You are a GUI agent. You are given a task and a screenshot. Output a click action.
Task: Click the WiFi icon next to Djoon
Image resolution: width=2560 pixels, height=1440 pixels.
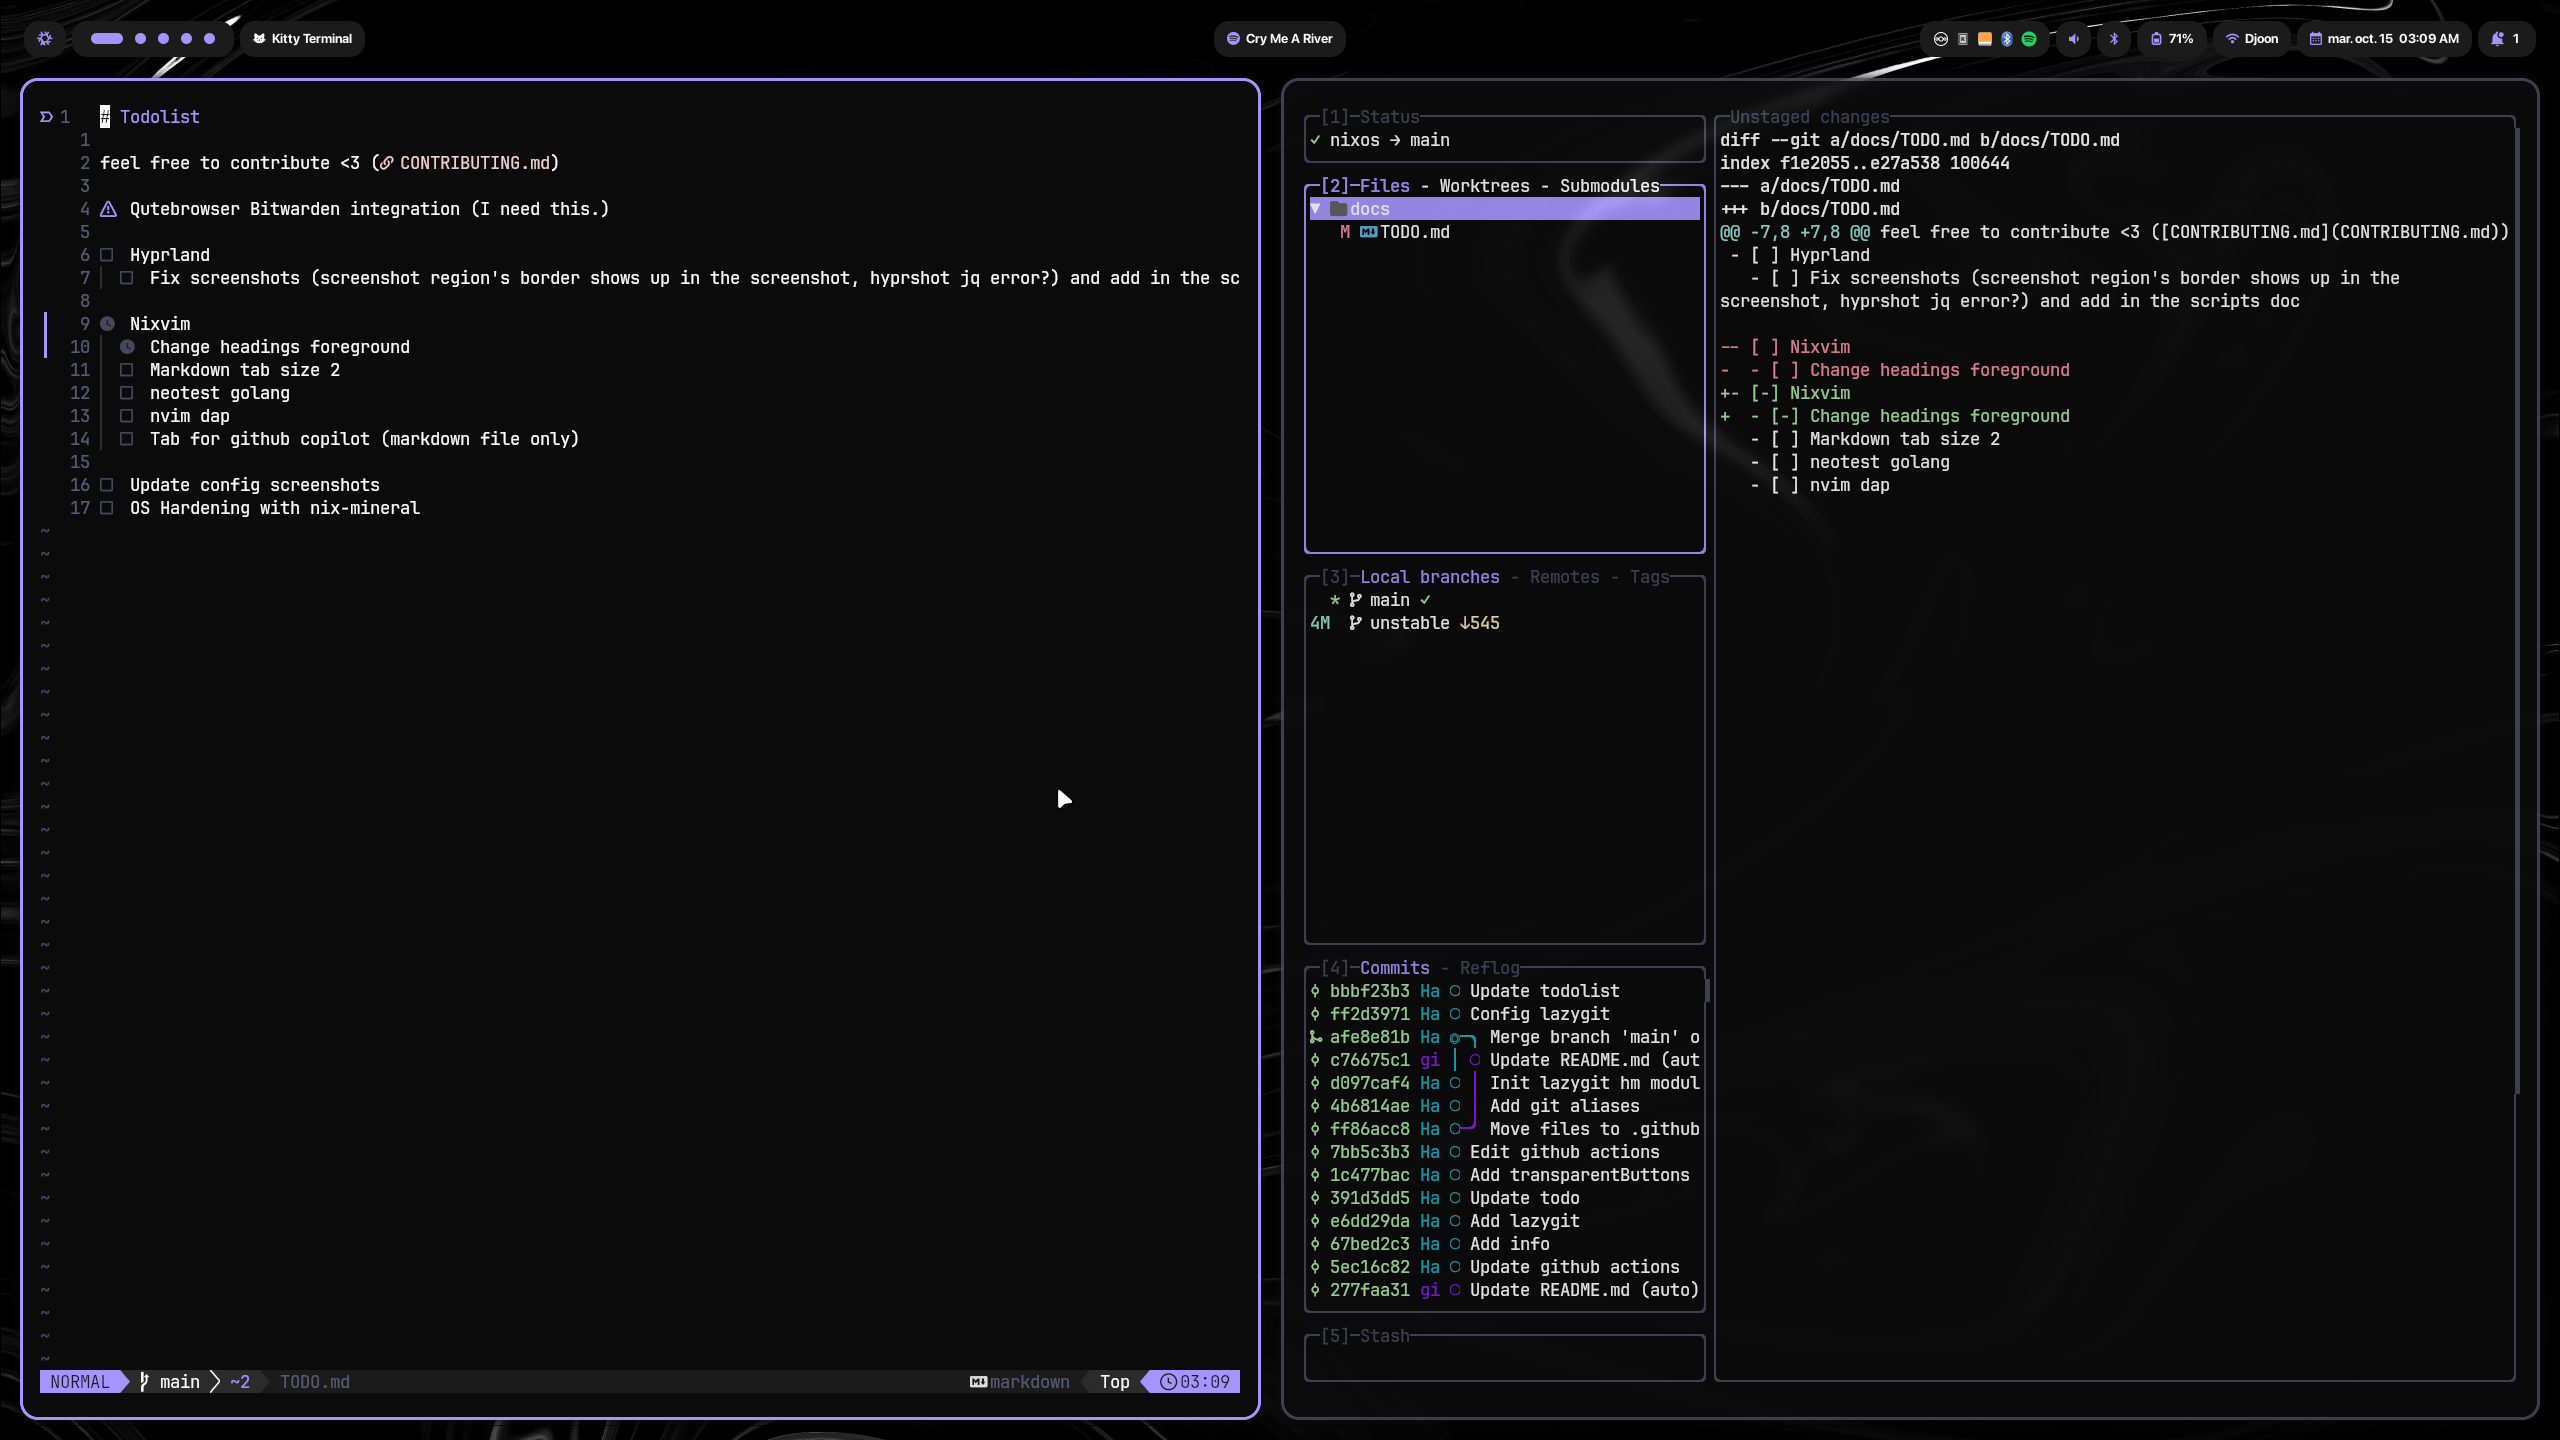tap(2233, 38)
